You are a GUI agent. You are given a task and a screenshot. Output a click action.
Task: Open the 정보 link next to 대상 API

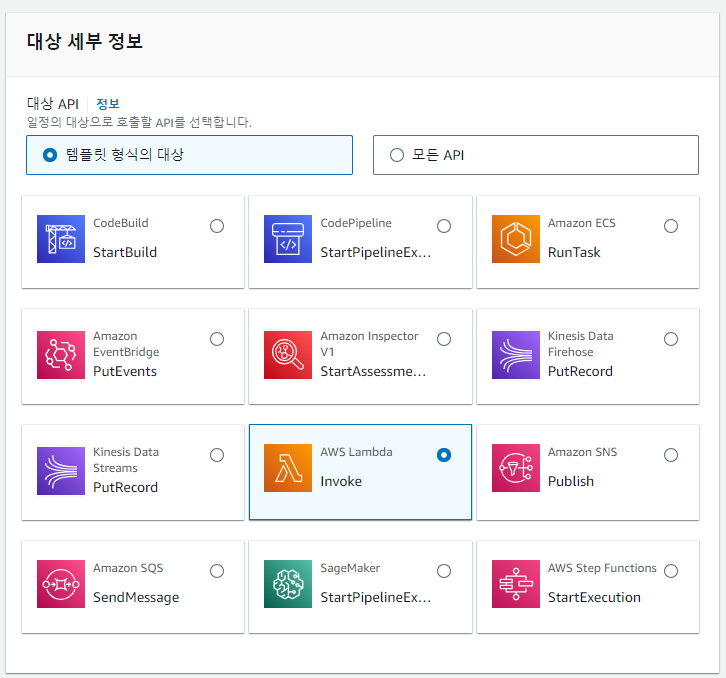pos(108,104)
